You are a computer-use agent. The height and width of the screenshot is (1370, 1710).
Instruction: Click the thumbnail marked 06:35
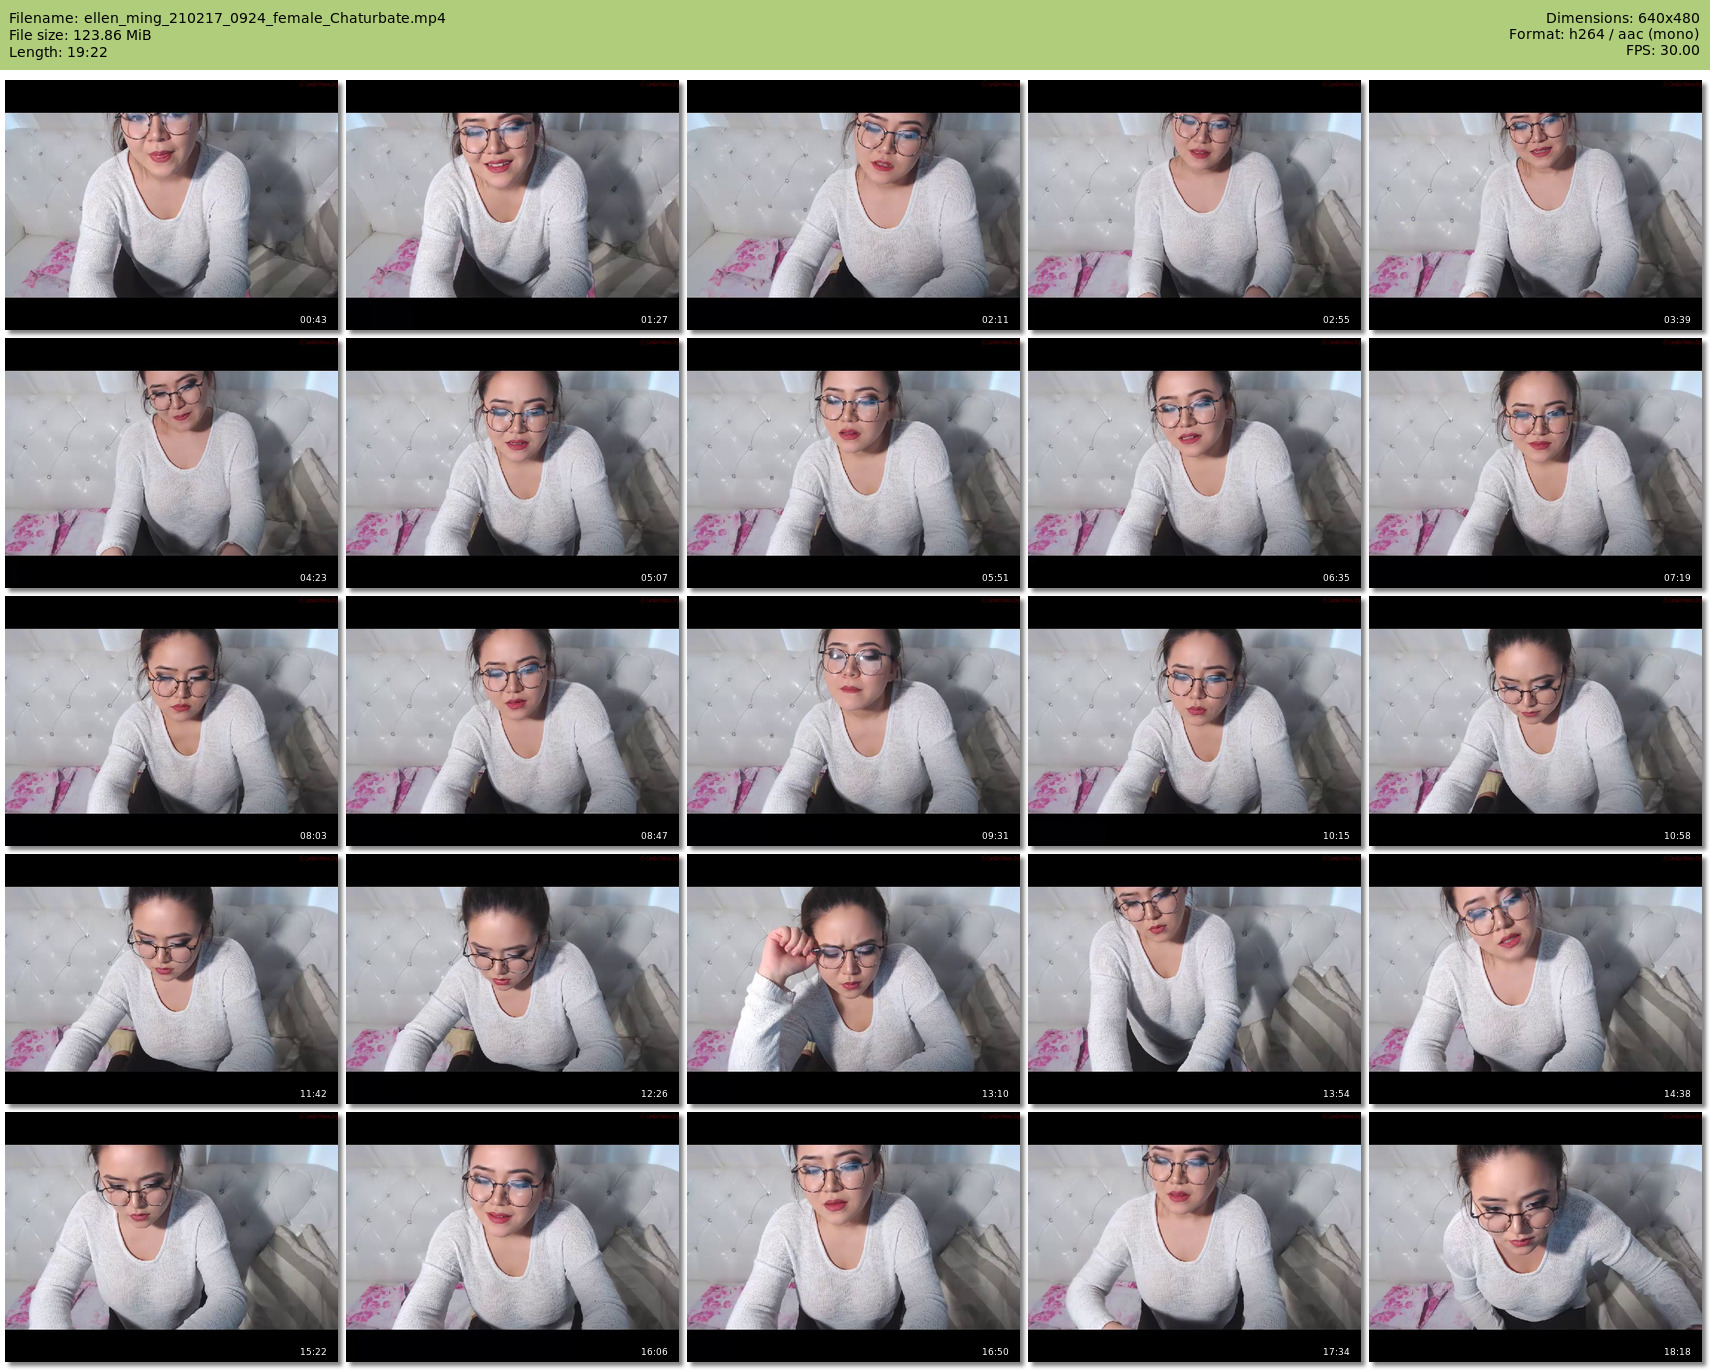(1195, 463)
